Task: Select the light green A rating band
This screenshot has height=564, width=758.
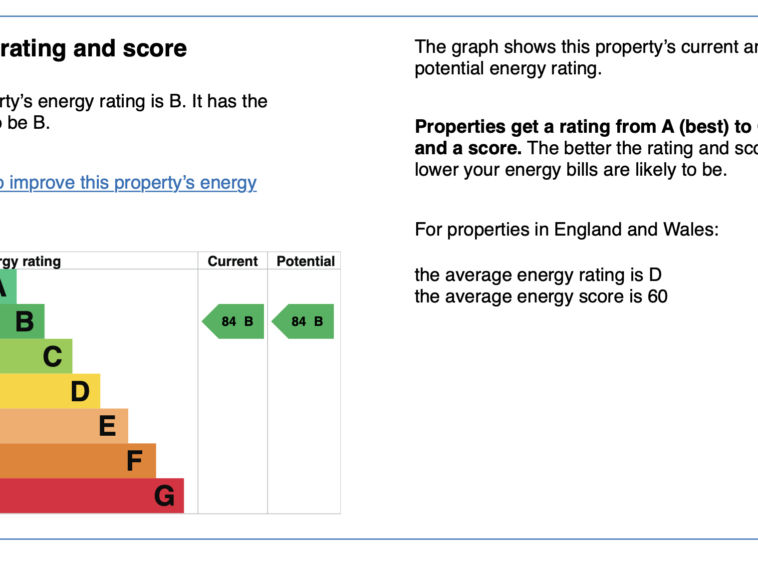Action: click(x=8, y=287)
